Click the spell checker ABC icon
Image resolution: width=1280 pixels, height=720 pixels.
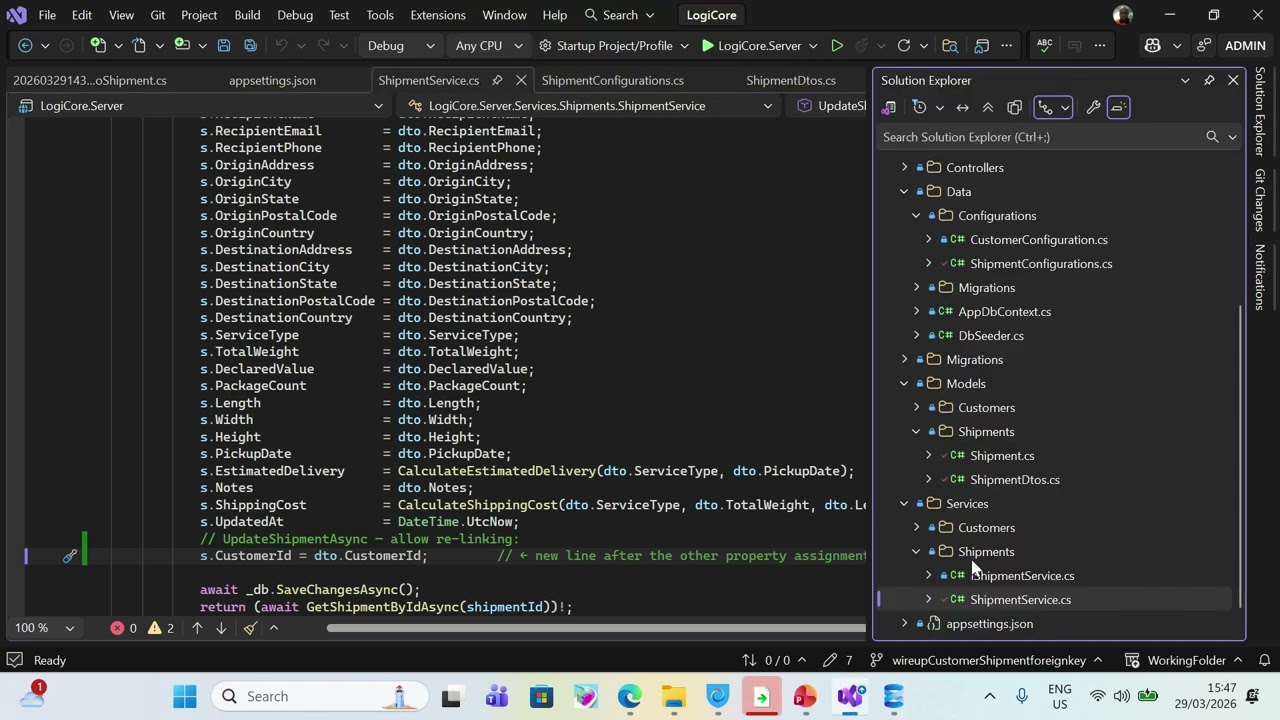pos(1044,45)
